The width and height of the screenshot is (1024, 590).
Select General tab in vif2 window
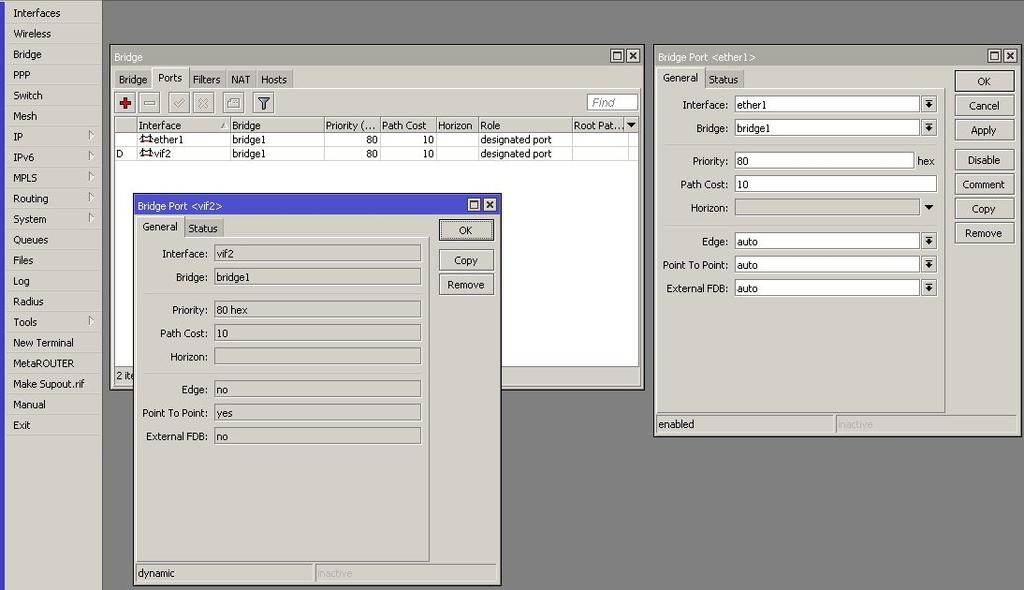159,227
